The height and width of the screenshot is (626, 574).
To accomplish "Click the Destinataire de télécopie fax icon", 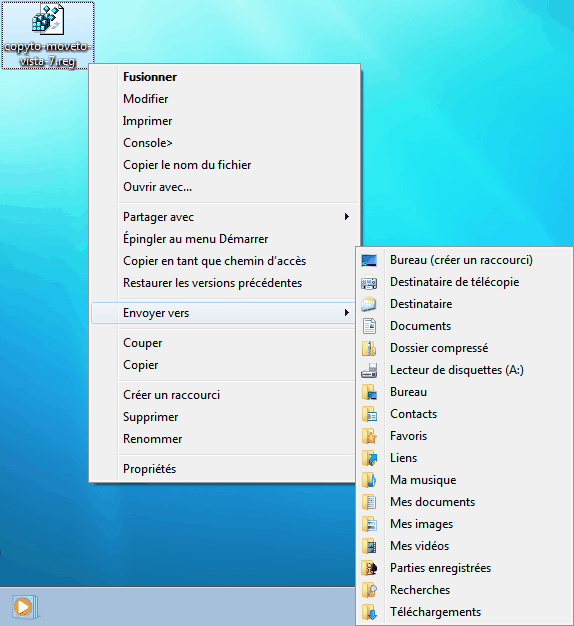I will (x=369, y=282).
